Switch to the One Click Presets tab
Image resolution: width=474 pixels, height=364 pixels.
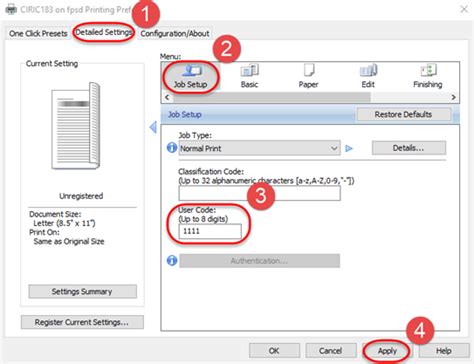38,33
